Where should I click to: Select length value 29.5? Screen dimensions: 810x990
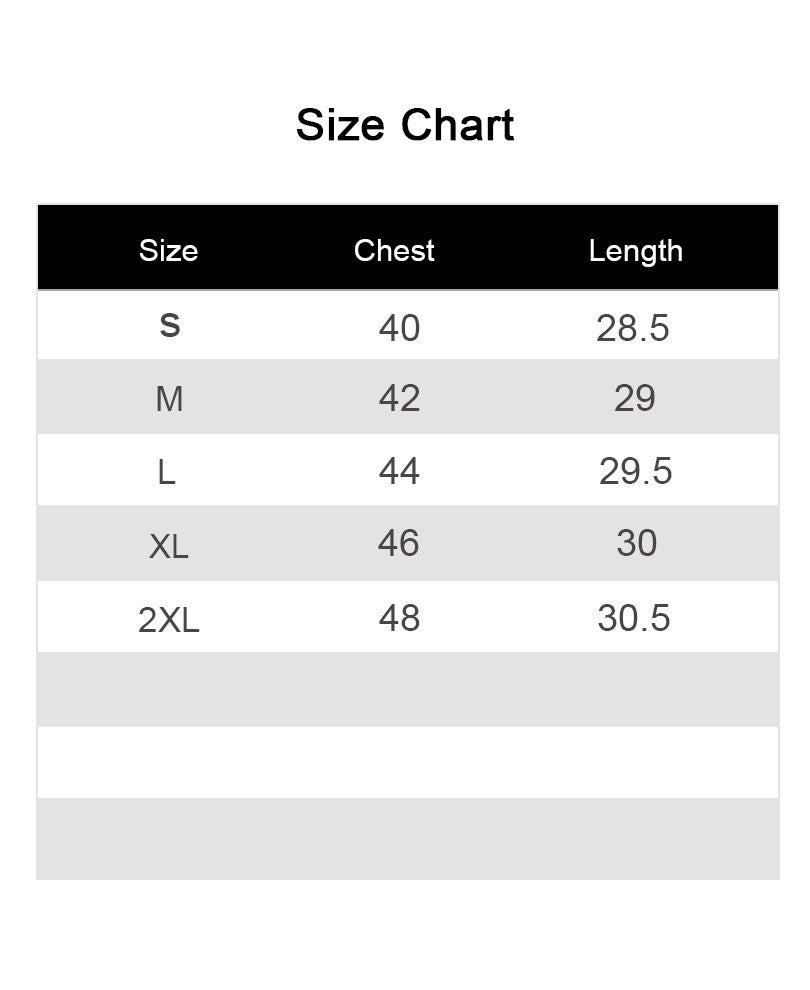(635, 471)
